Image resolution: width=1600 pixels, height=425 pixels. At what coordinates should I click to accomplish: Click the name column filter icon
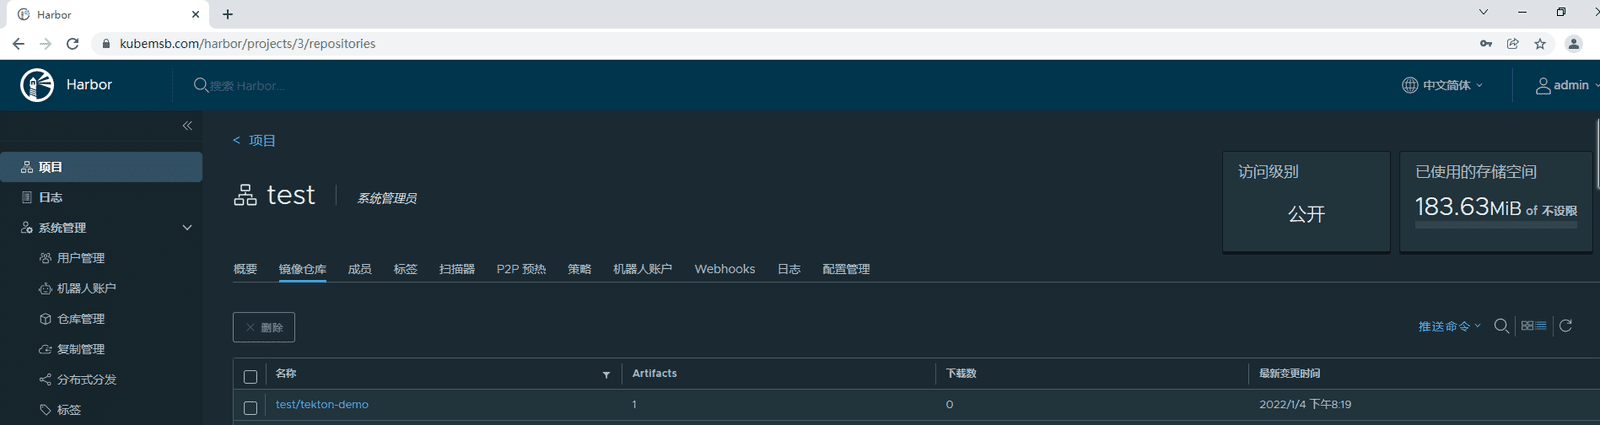(x=606, y=375)
